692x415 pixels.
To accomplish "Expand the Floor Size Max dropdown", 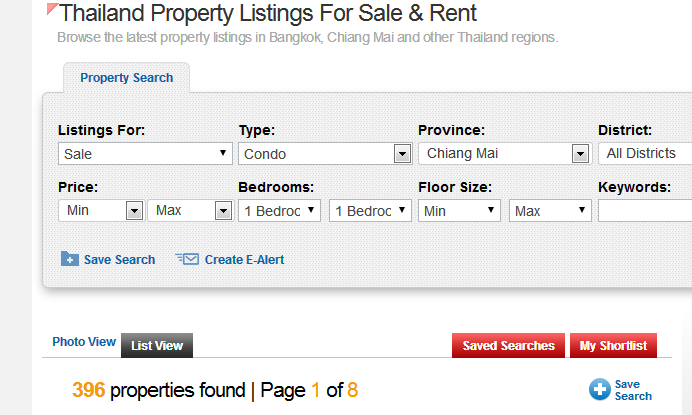I will [x=550, y=211].
